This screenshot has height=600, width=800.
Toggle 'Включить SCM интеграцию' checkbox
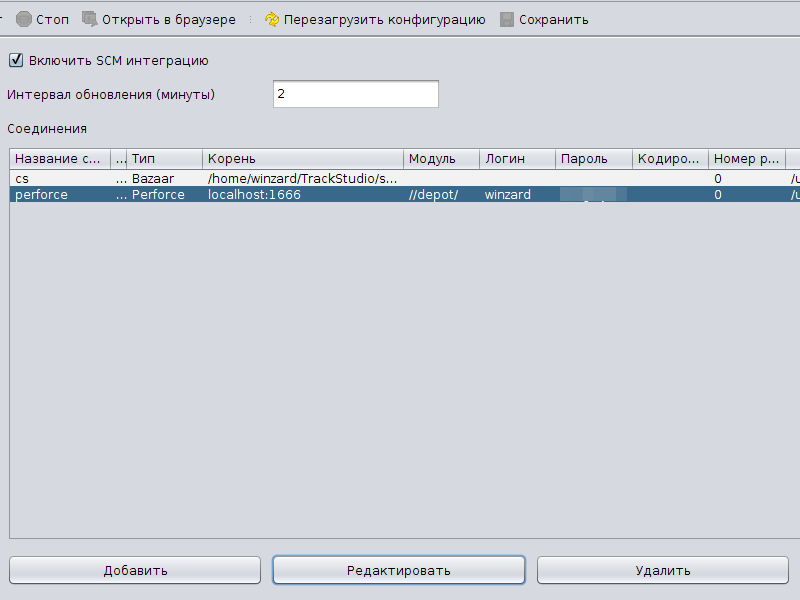(x=16, y=60)
